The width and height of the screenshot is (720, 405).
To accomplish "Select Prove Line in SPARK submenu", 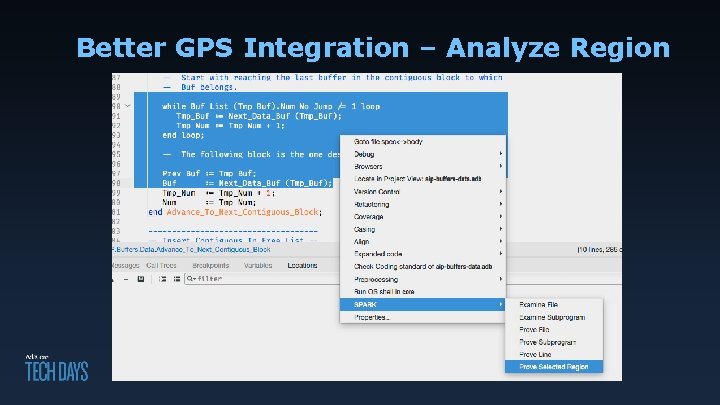I will pos(554,354).
